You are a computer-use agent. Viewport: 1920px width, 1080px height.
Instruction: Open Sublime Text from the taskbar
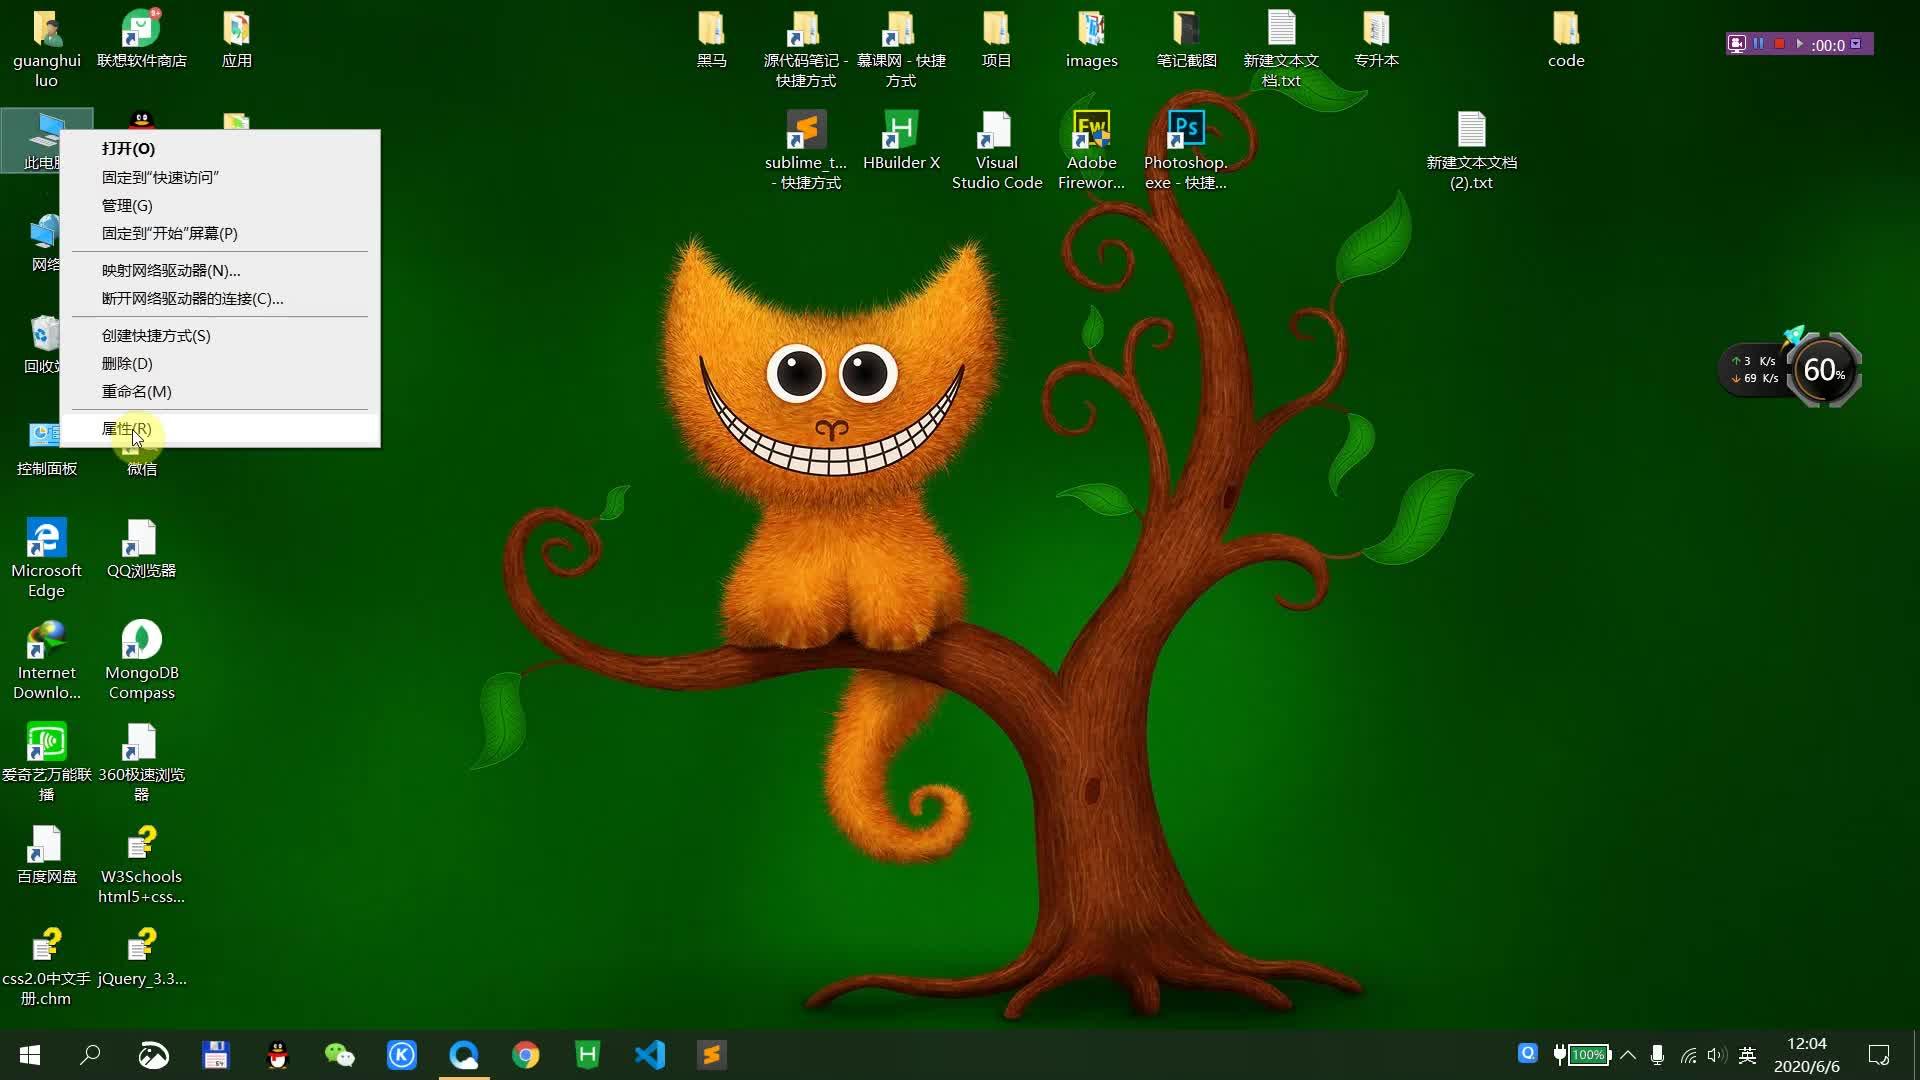(x=711, y=1055)
